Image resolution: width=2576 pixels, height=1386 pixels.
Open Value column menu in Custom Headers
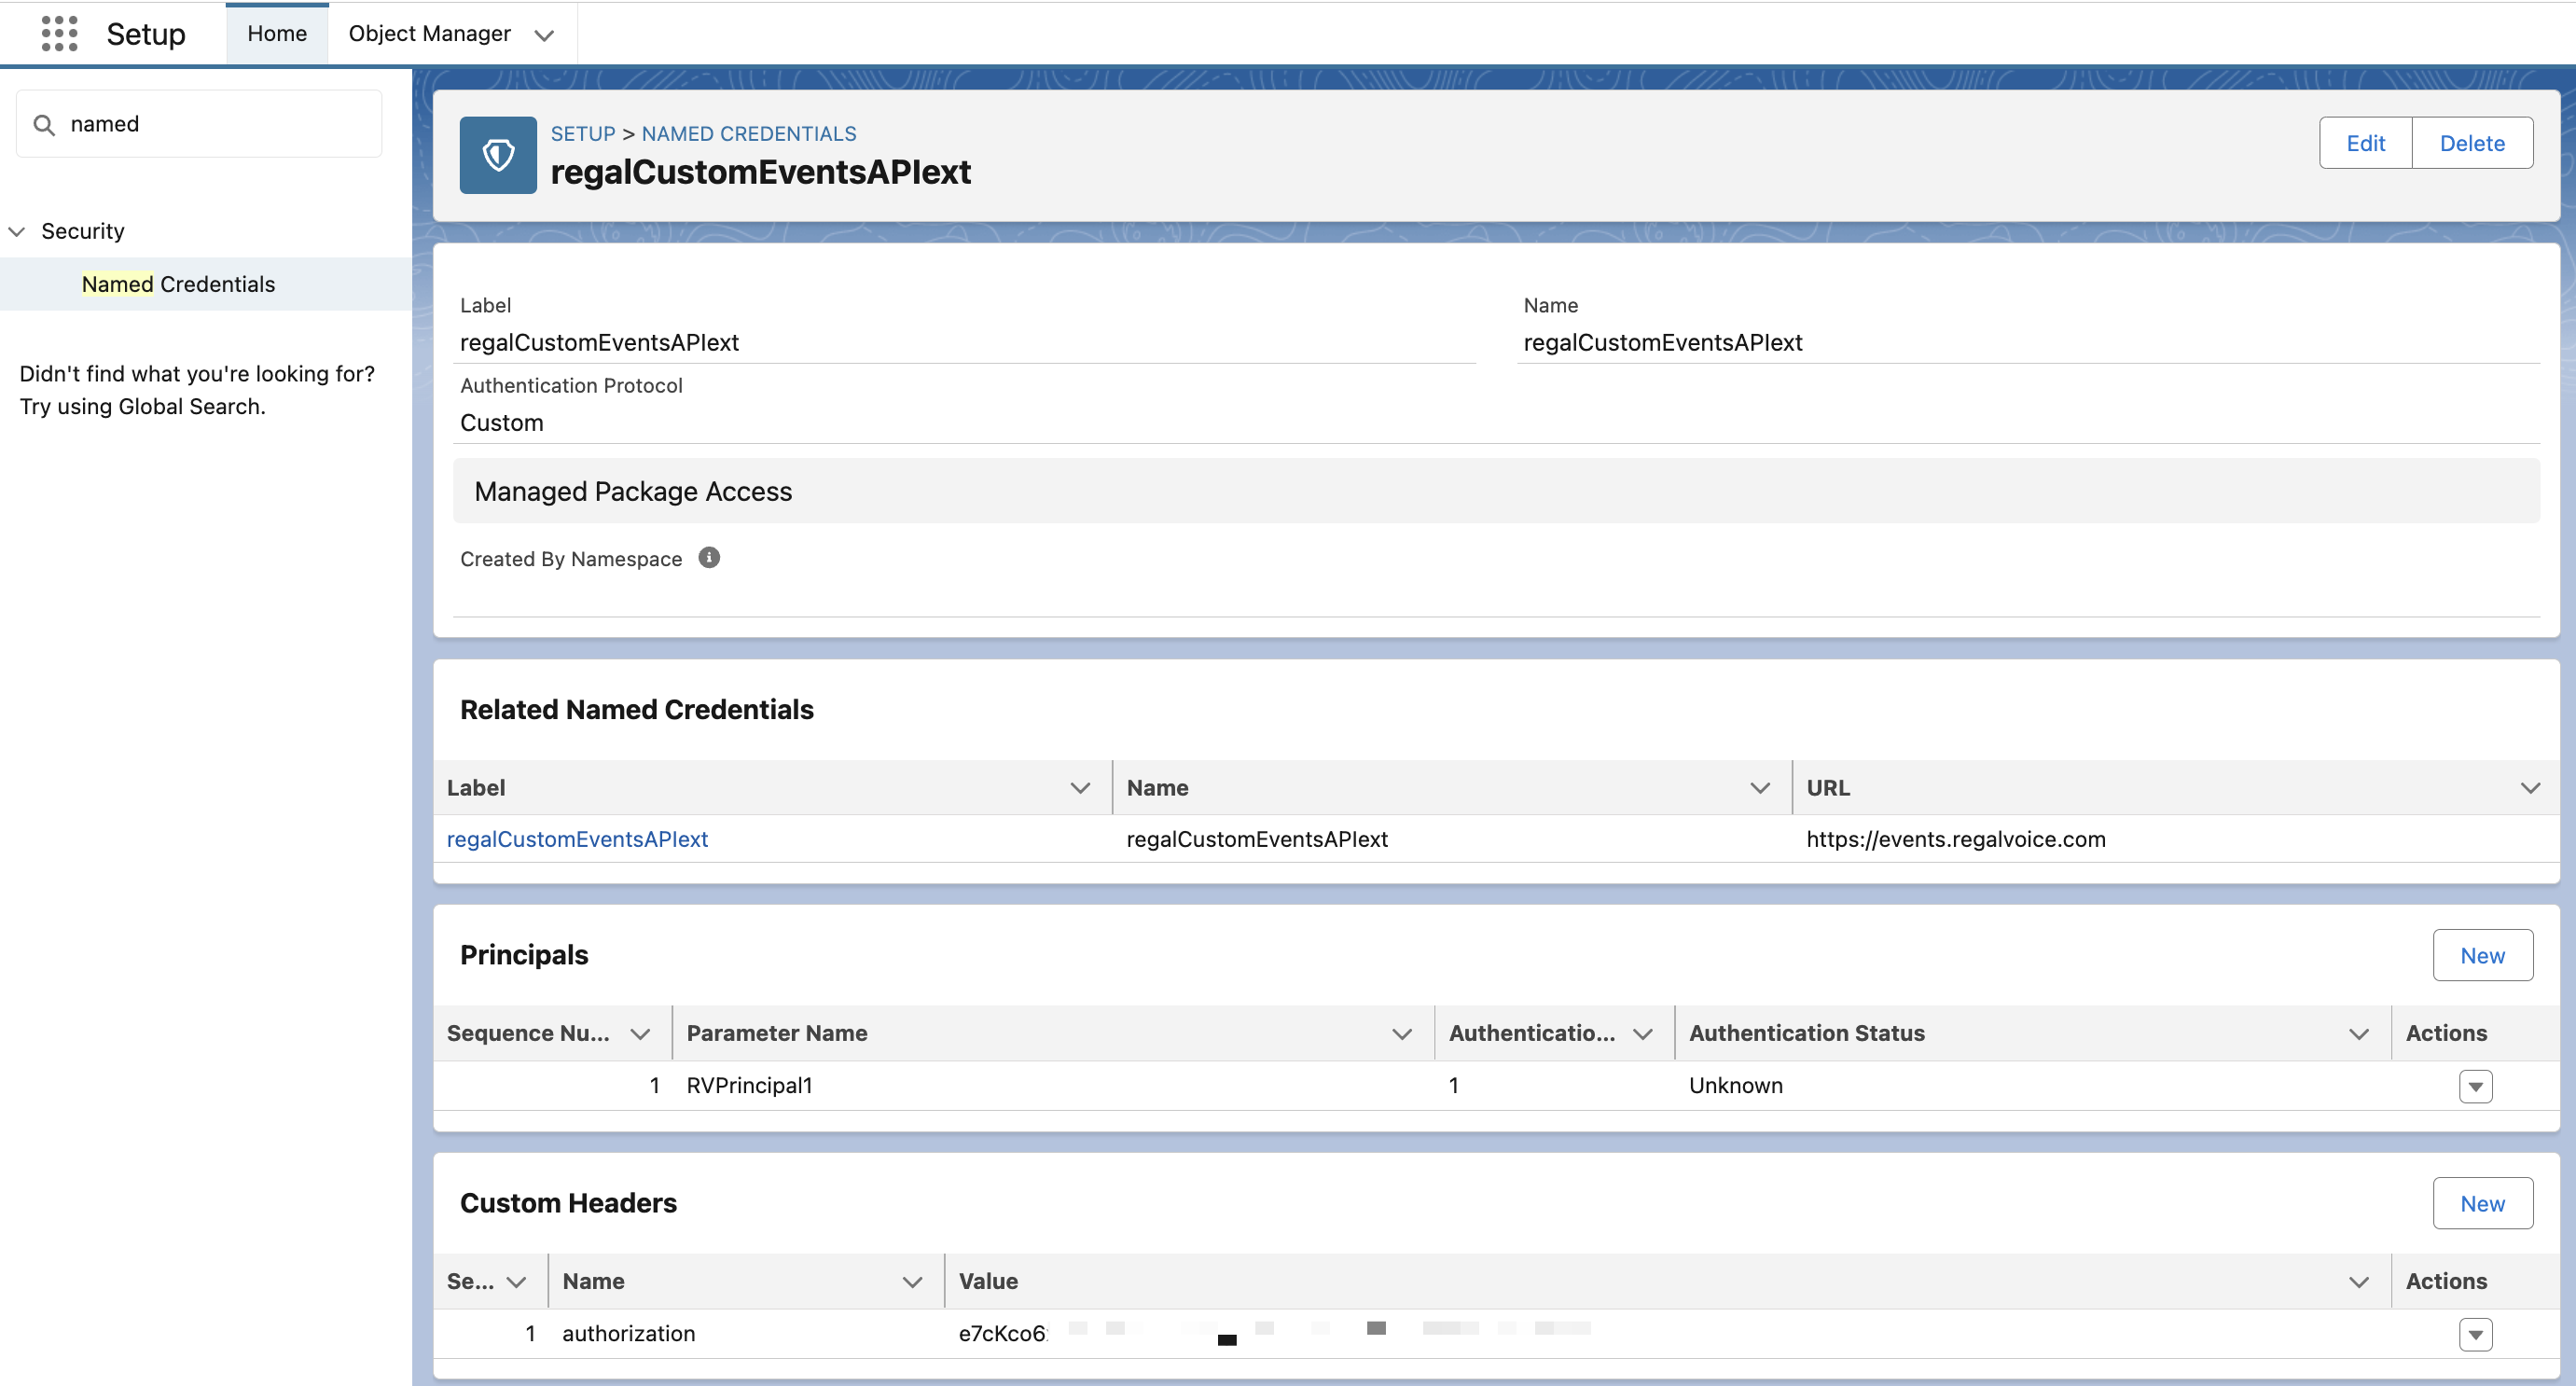coord(2359,1282)
